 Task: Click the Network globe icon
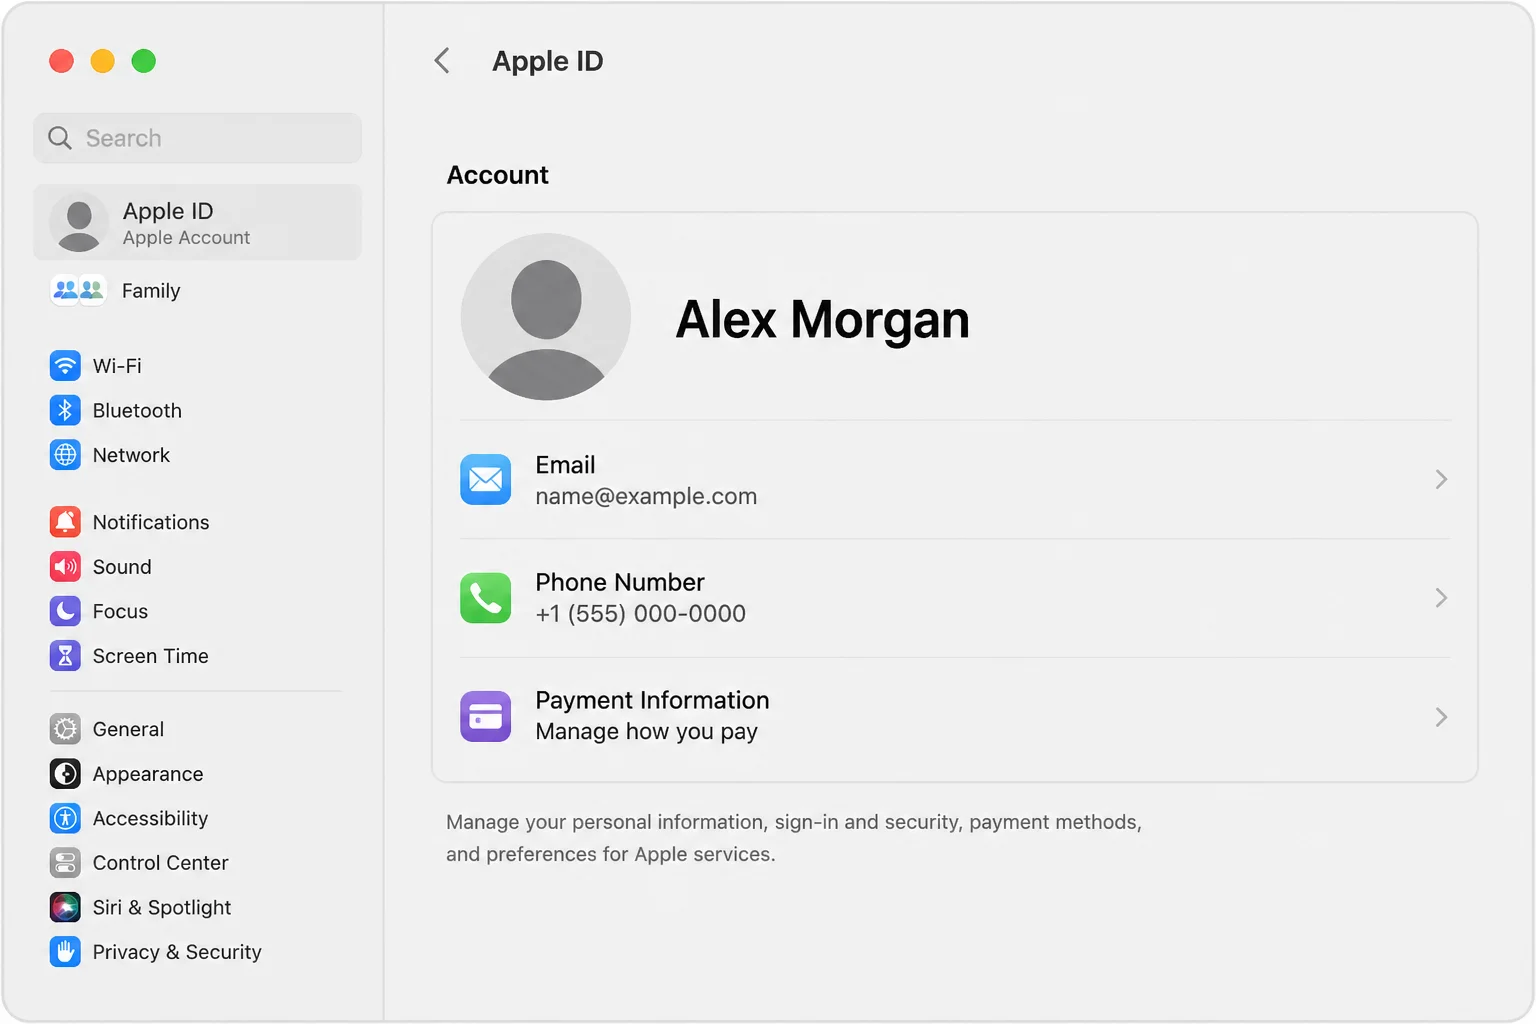coord(65,455)
